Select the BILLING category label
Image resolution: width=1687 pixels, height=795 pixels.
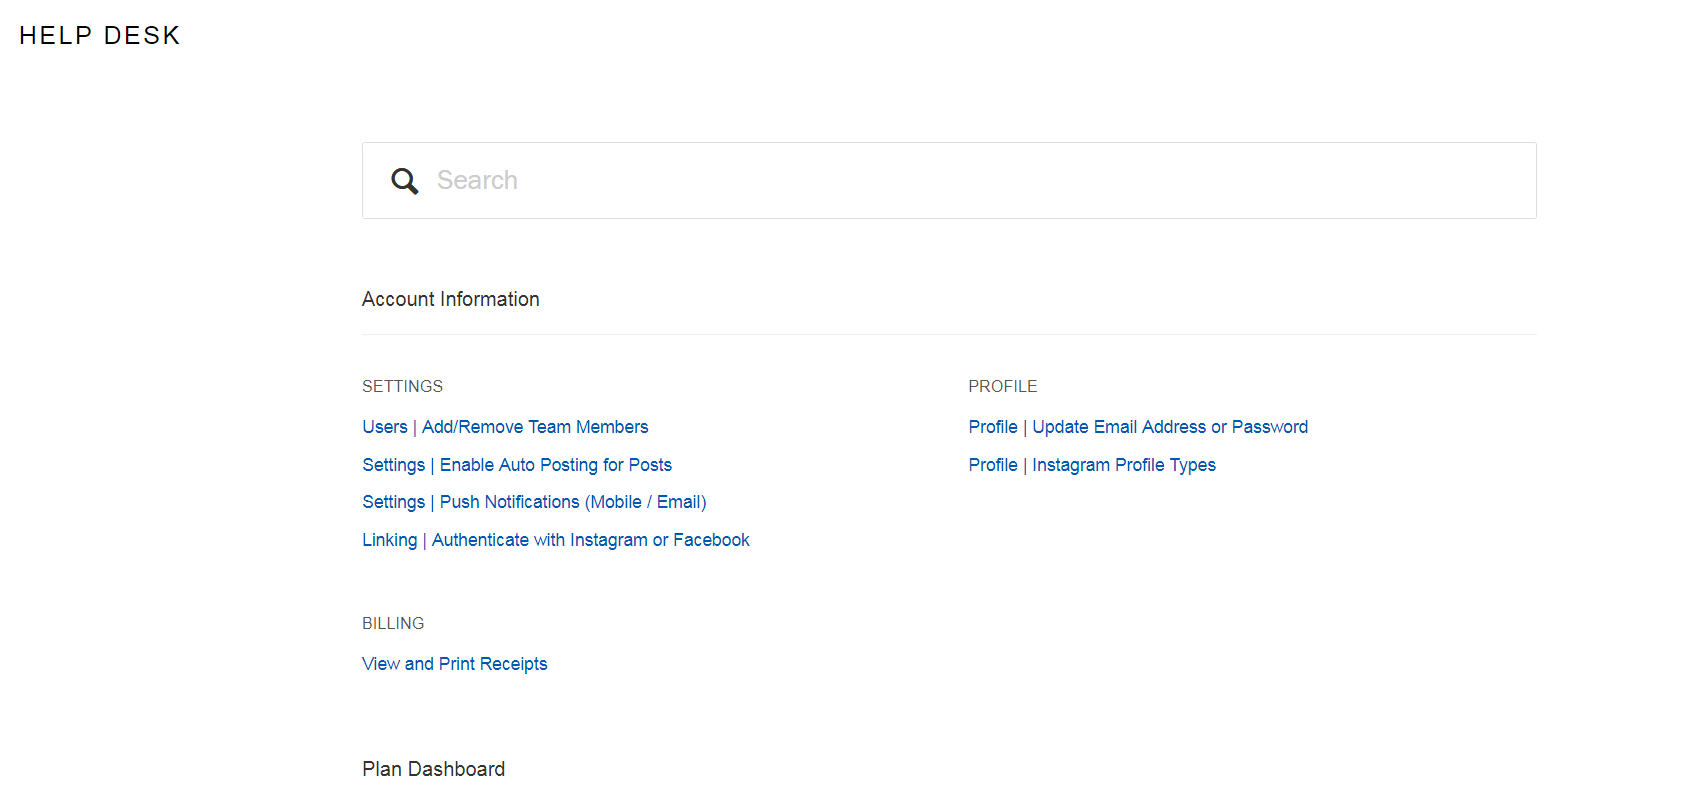[393, 623]
